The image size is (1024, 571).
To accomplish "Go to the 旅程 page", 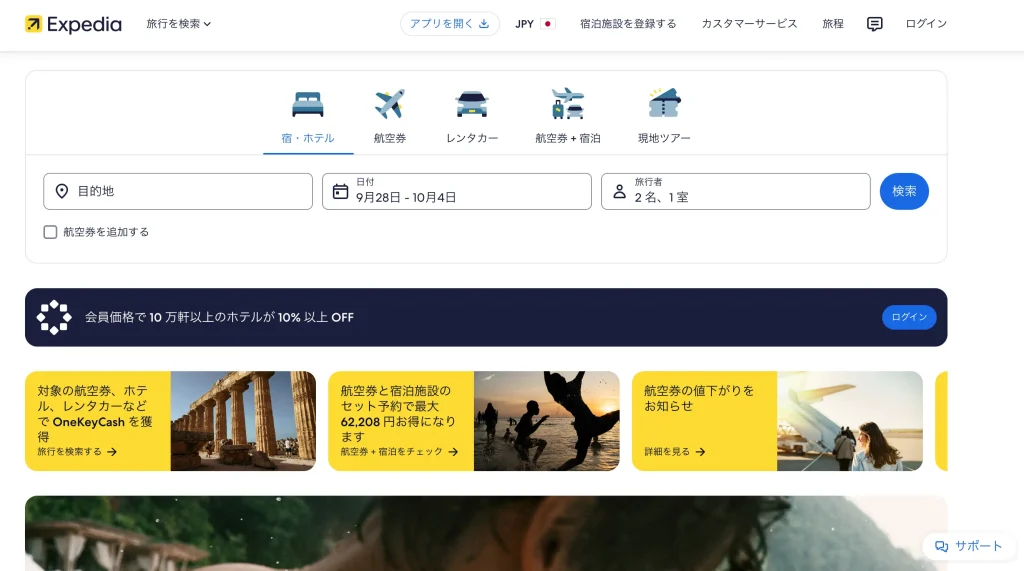I will 832,24.
